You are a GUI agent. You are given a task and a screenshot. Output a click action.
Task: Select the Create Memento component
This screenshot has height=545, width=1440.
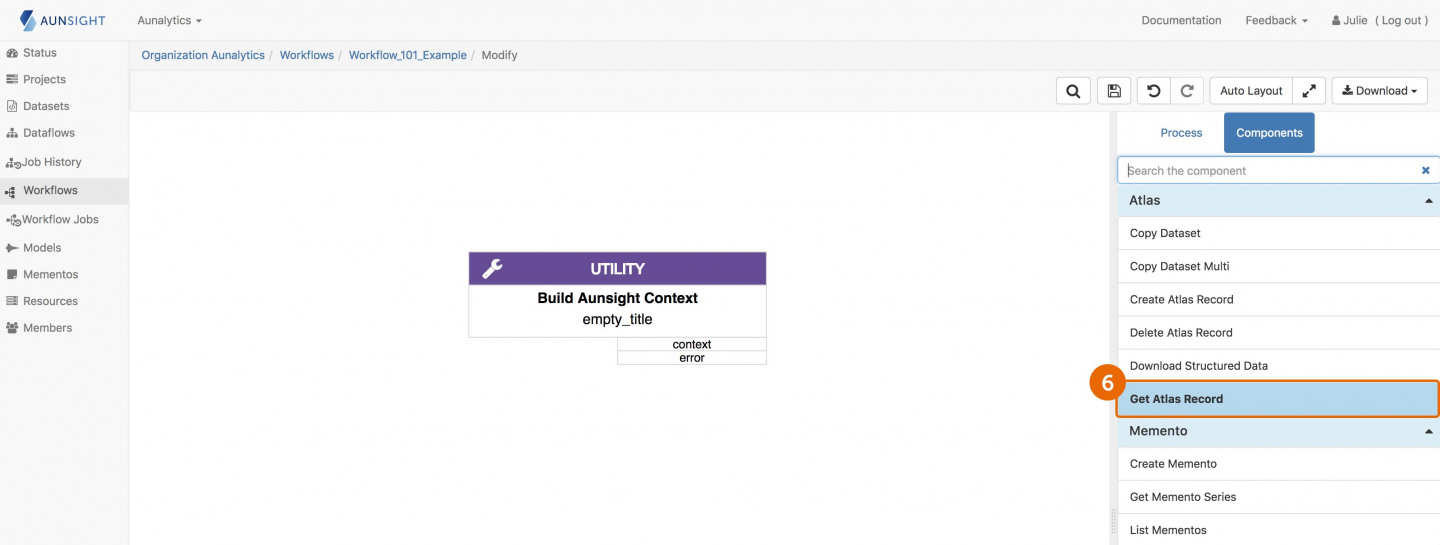[1278, 464]
